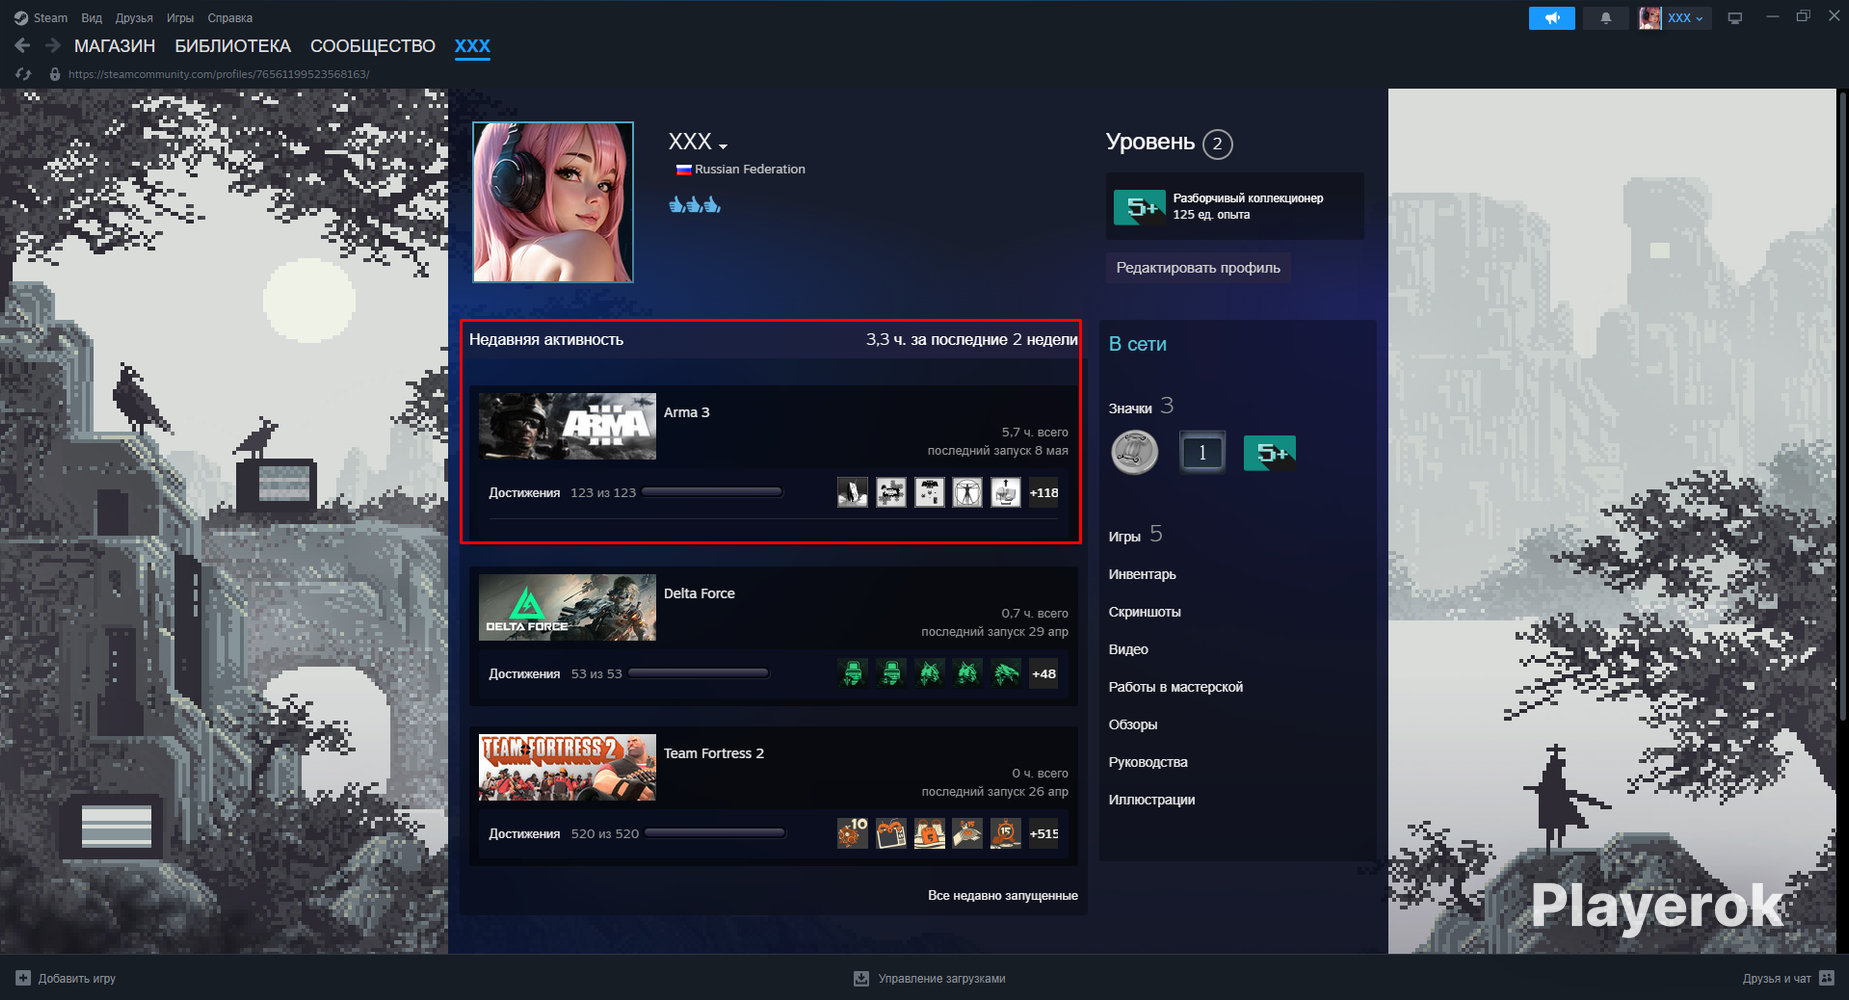This screenshot has width=1849, height=1000.
Task: Open the Друзья menu
Action: coord(134,18)
